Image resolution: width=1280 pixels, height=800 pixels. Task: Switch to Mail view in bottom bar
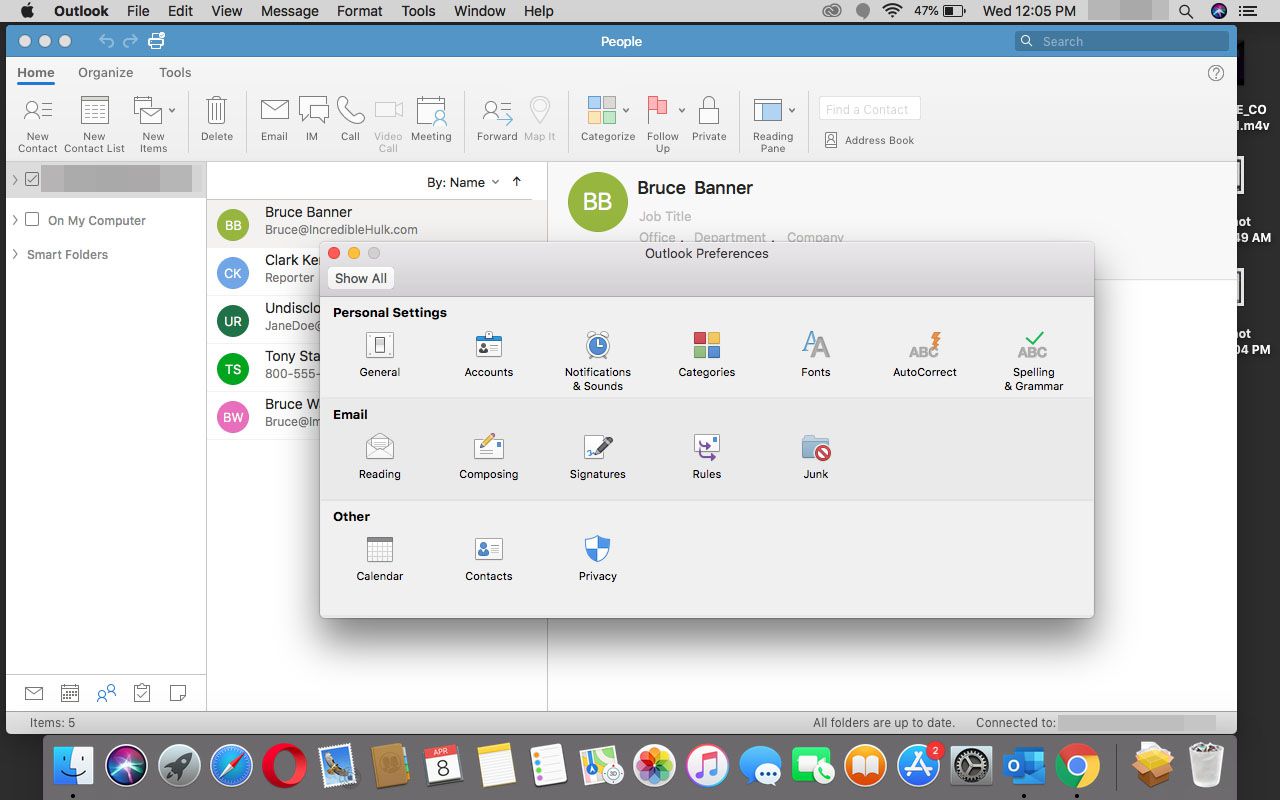point(34,693)
